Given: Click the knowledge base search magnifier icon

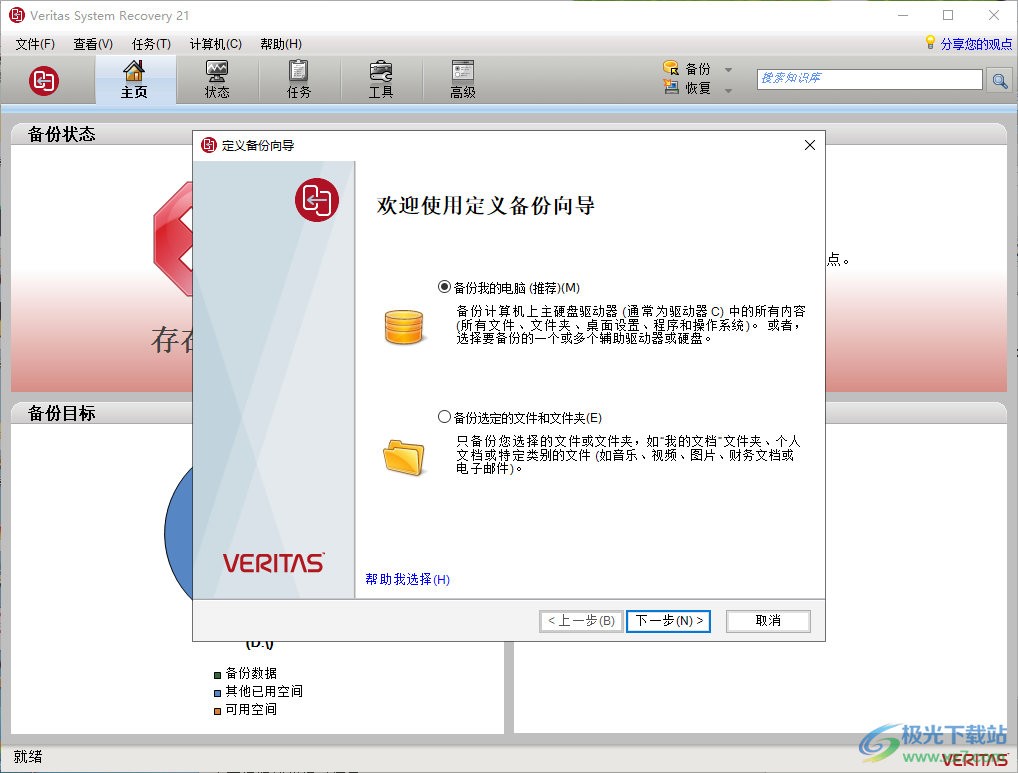Looking at the screenshot, I should [1000, 80].
